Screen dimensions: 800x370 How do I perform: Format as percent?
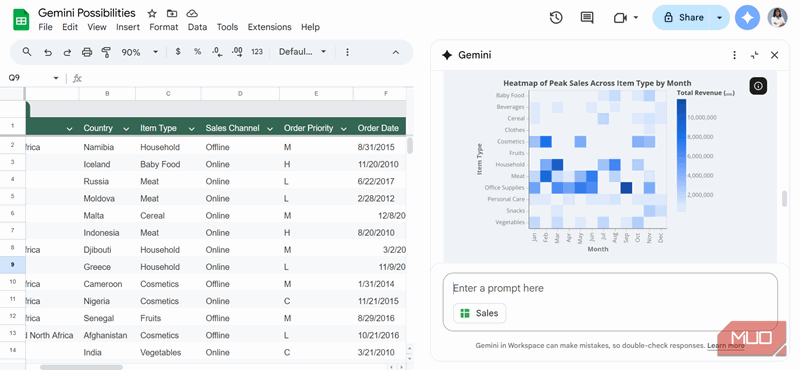(x=197, y=52)
